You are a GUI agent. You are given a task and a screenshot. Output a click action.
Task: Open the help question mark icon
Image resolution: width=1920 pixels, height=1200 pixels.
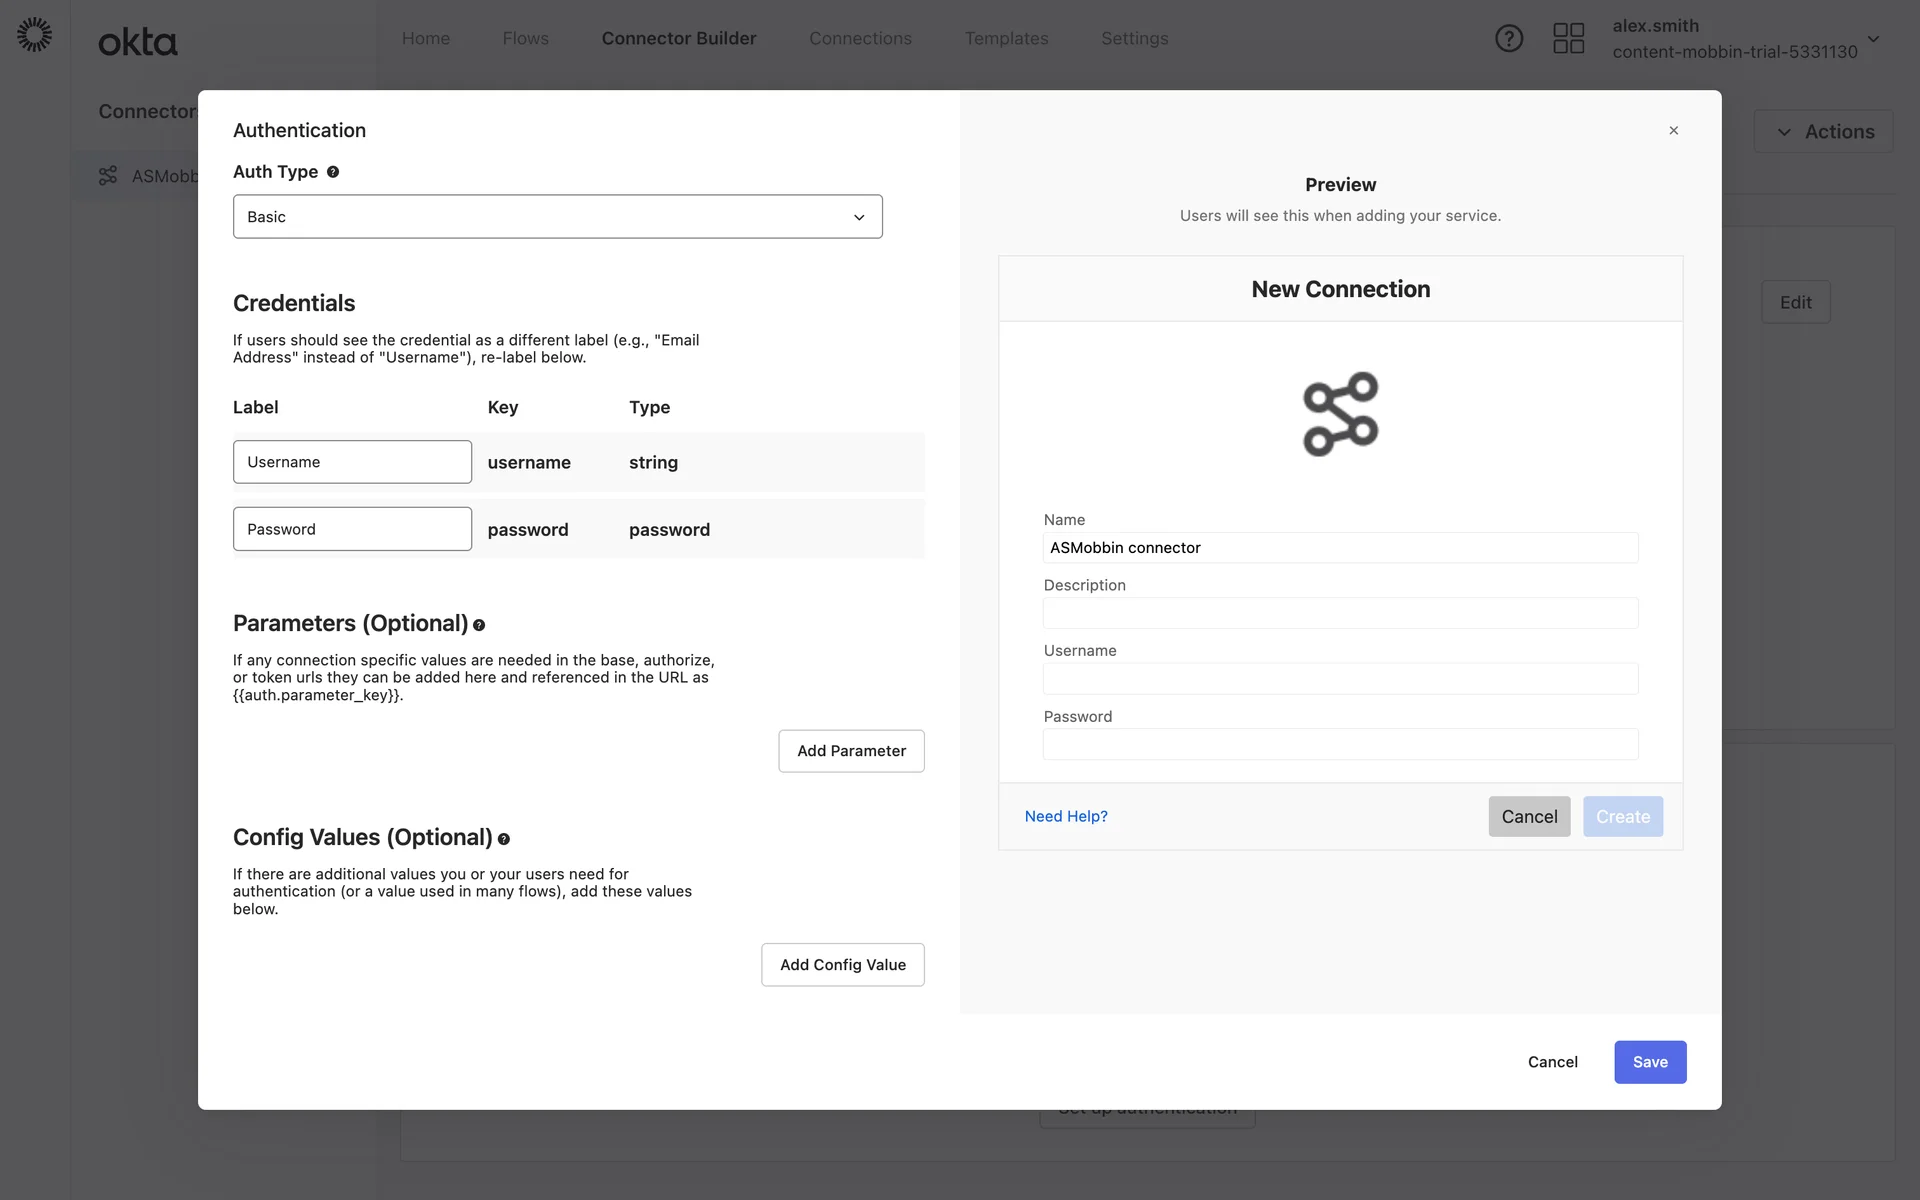[x=1508, y=39]
